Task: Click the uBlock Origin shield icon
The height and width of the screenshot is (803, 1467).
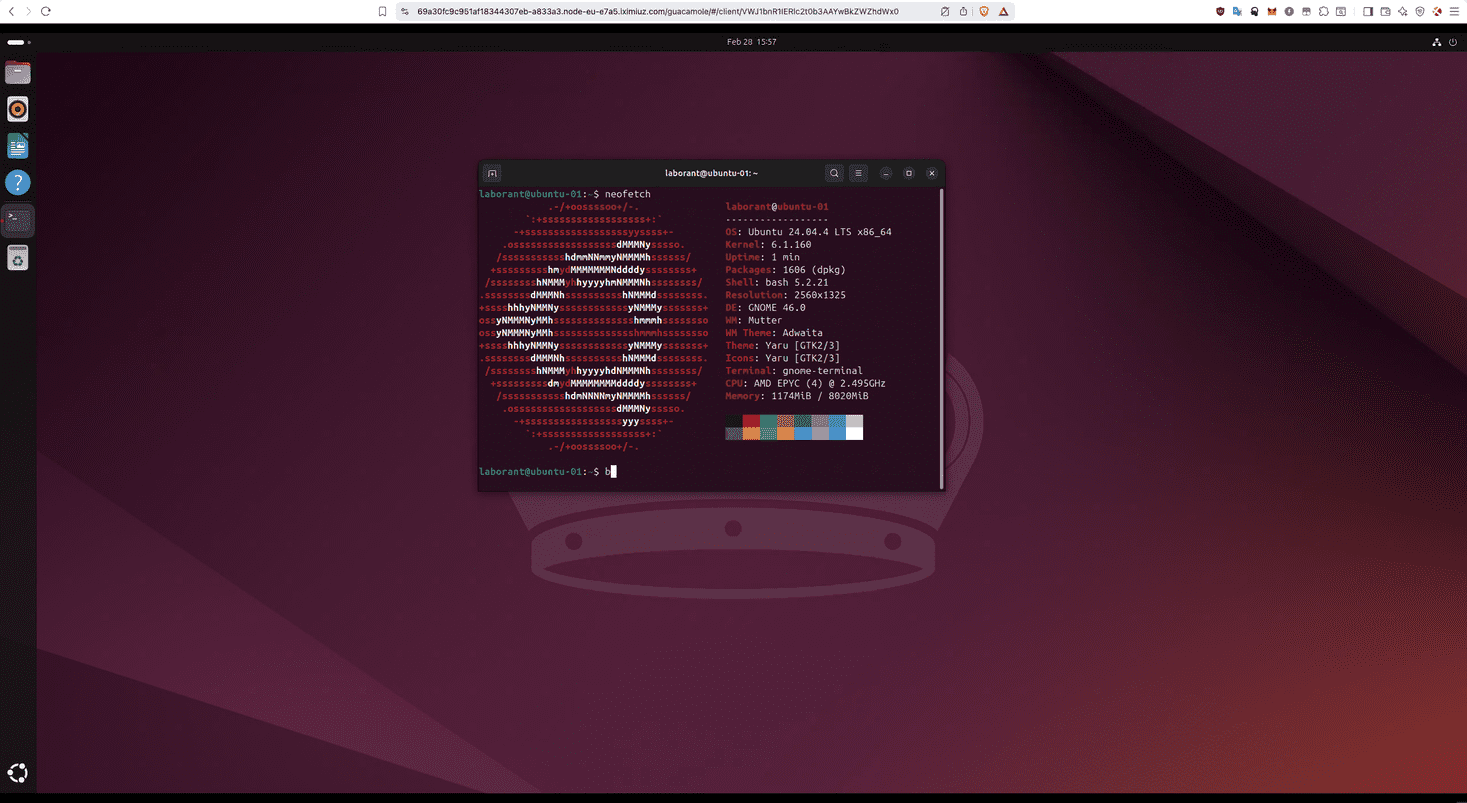Action: 1220,11
